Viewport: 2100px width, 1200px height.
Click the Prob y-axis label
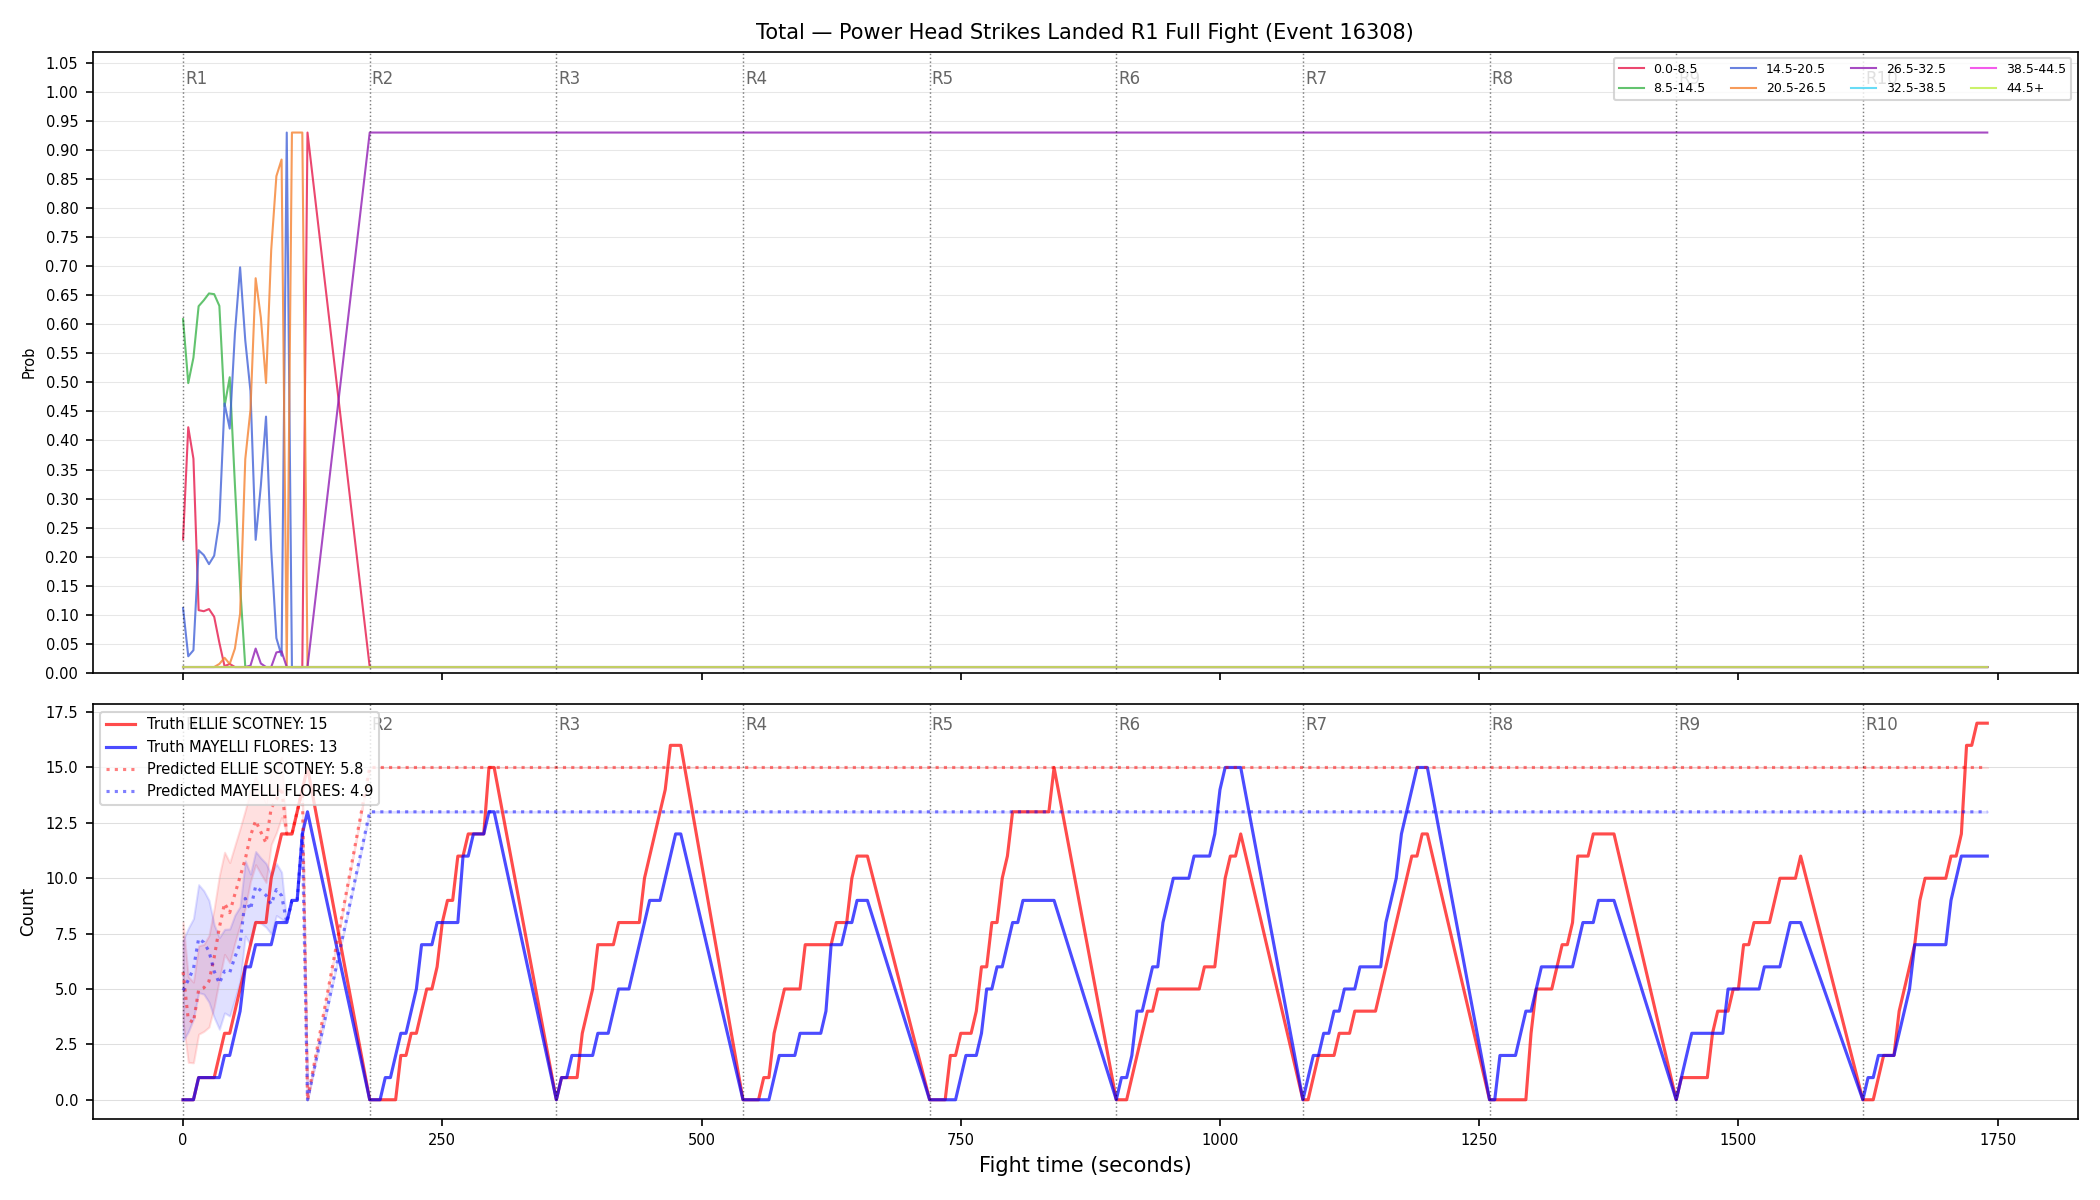[28, 363]
